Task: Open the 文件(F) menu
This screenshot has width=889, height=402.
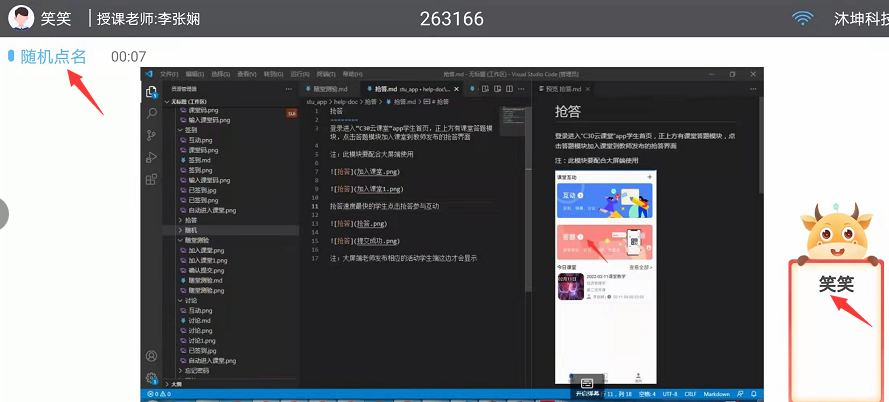Action: (167, 74)
